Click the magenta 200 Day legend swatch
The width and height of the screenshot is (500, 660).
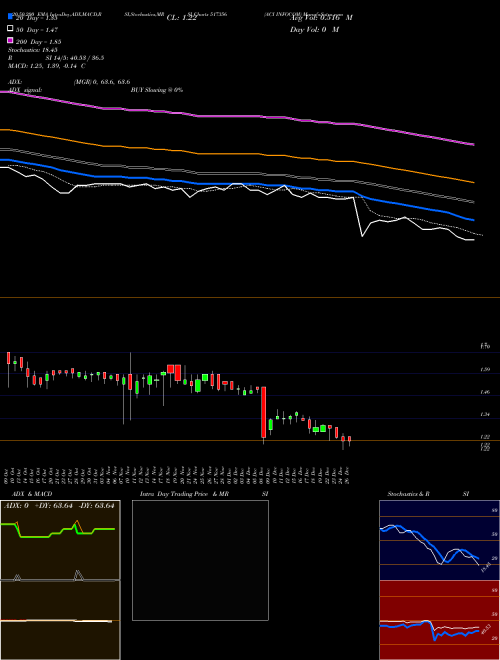[10, 40]
